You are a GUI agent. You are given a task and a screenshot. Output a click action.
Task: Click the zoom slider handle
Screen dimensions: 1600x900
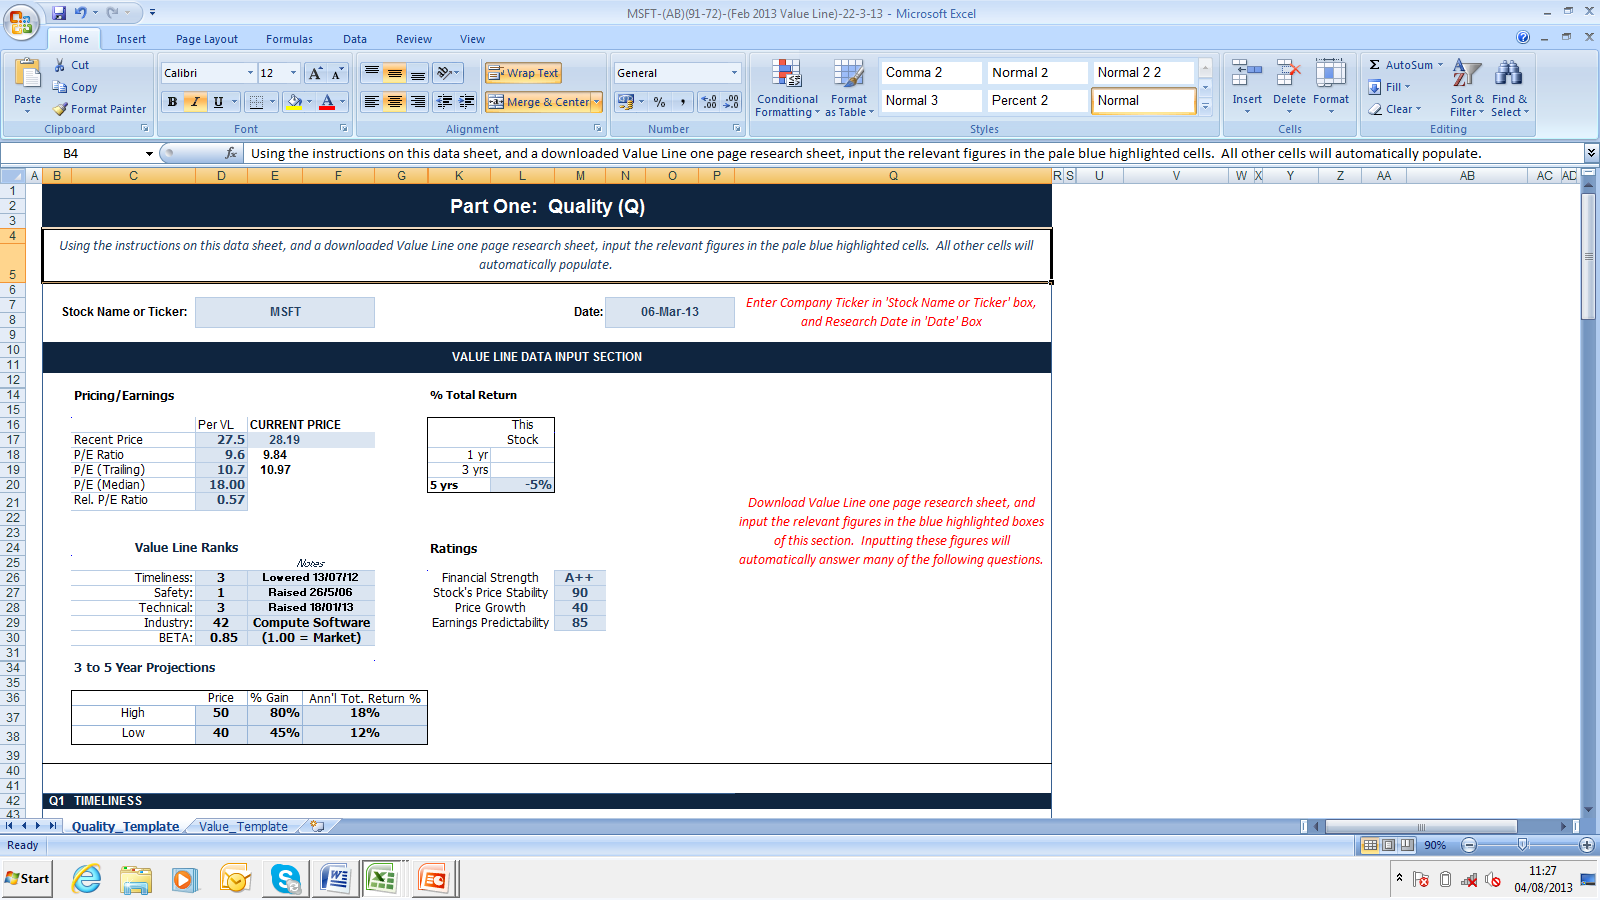(x=1522, y=845)
